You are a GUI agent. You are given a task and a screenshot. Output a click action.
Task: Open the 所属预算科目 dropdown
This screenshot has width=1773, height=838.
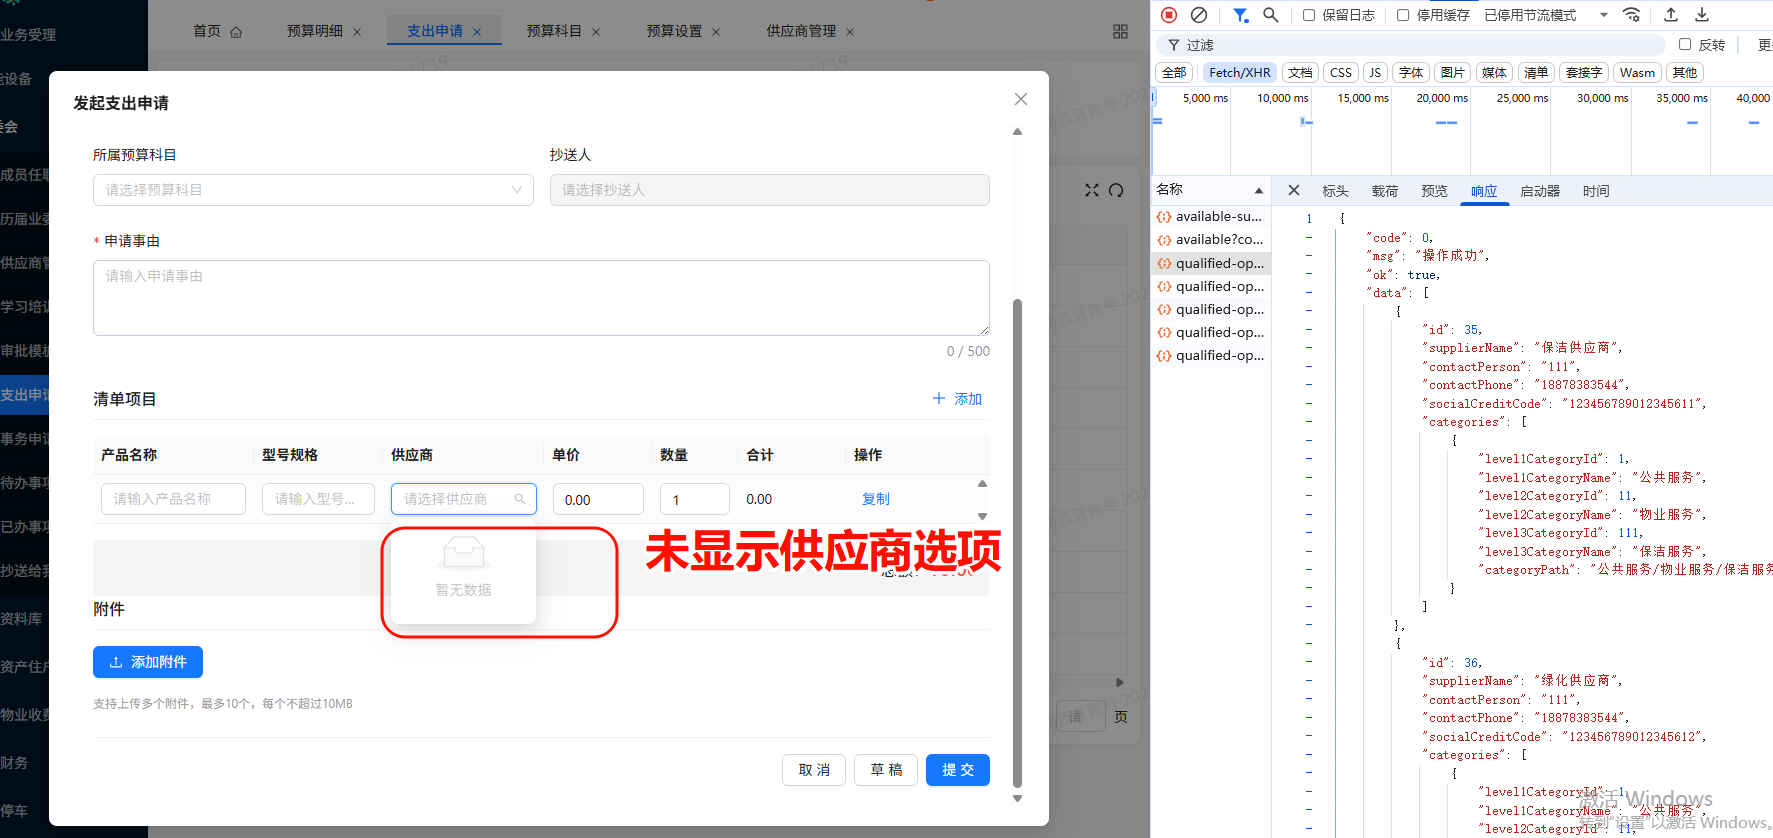[313, 190]
